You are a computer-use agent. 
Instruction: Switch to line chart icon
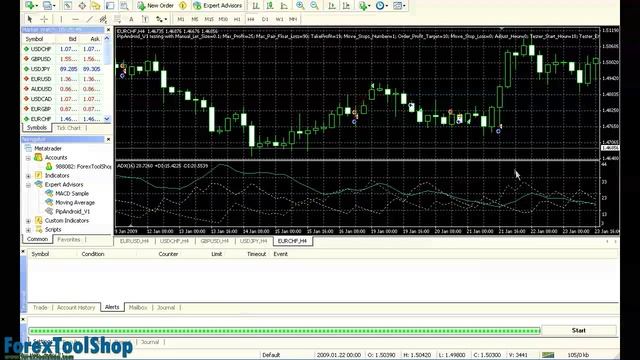point(284,6)
